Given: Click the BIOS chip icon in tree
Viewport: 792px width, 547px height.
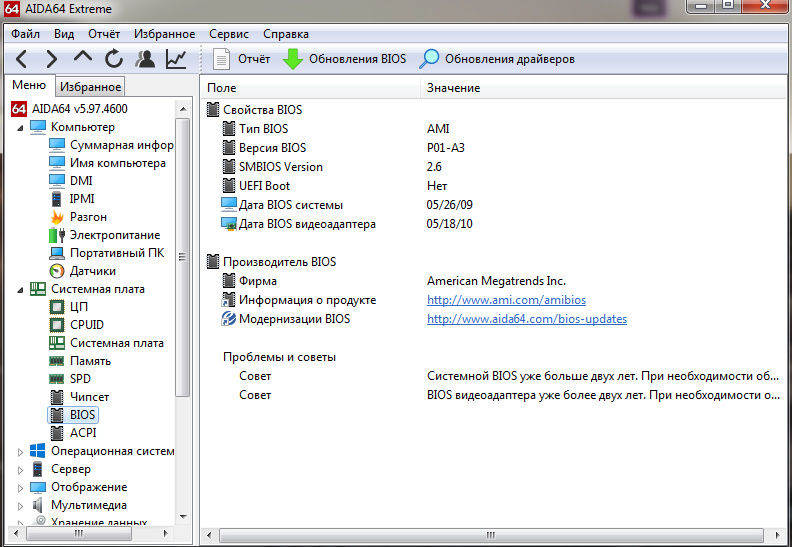Looking at the screenshot, I should [57, 415].
